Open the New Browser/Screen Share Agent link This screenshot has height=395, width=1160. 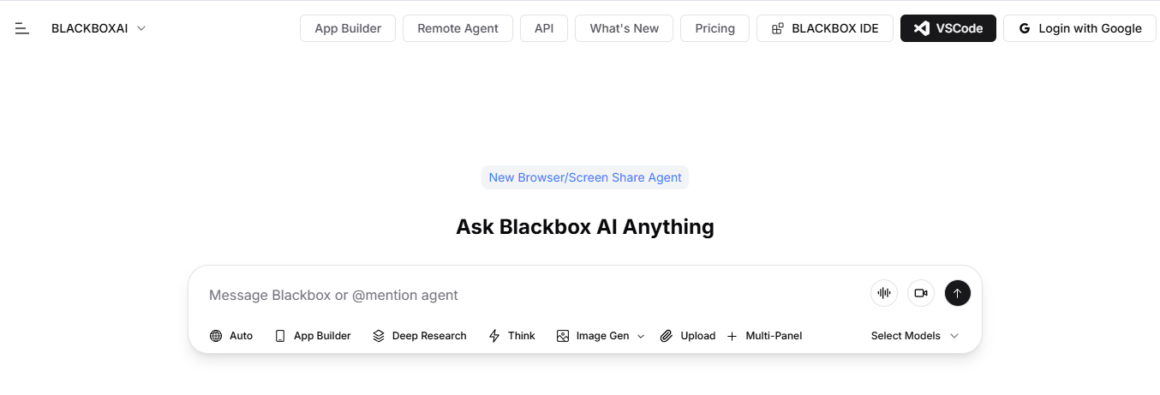pos(585,178)
